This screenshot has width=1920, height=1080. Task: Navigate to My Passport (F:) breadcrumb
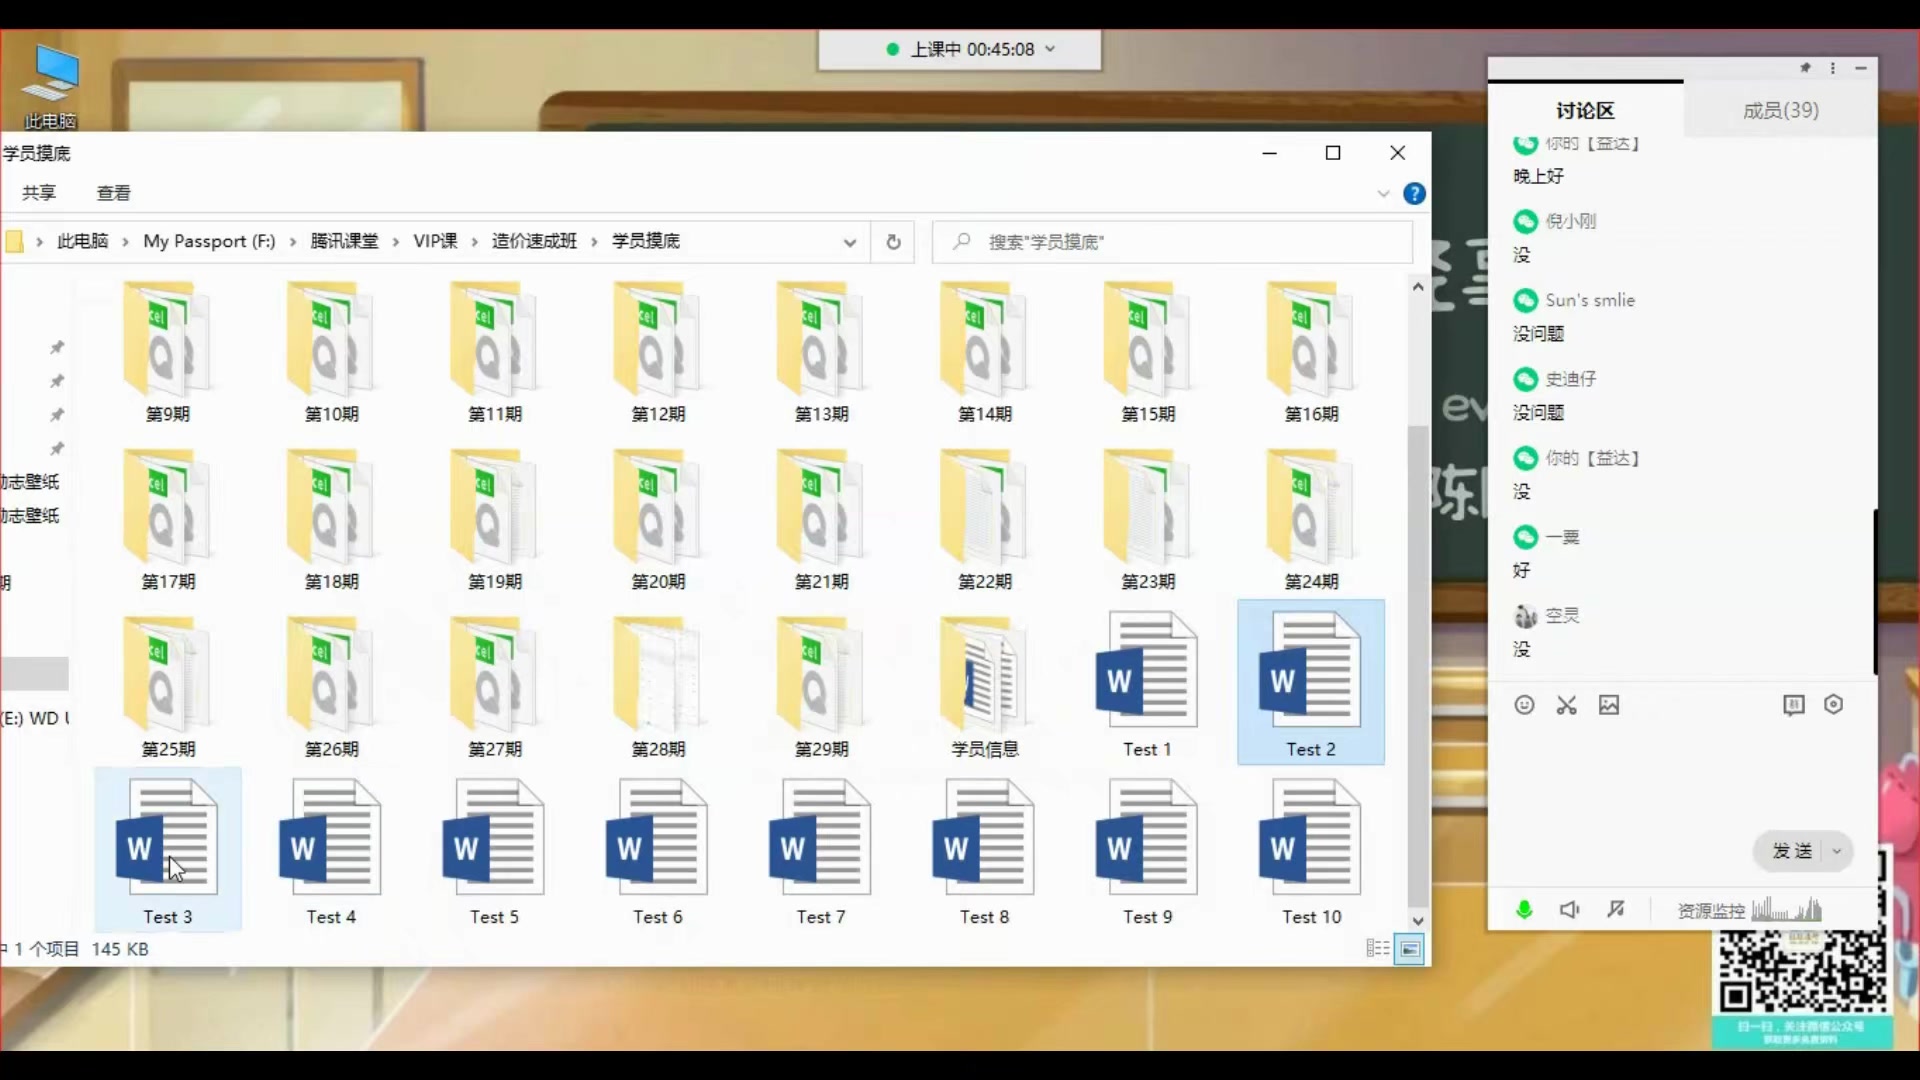(209, 241)
